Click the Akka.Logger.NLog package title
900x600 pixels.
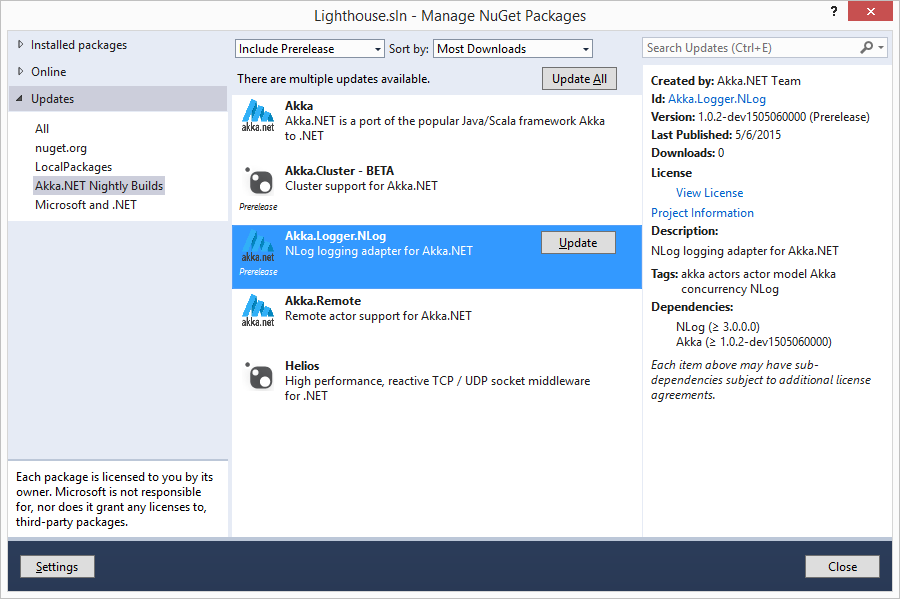[x=335, y=236]
